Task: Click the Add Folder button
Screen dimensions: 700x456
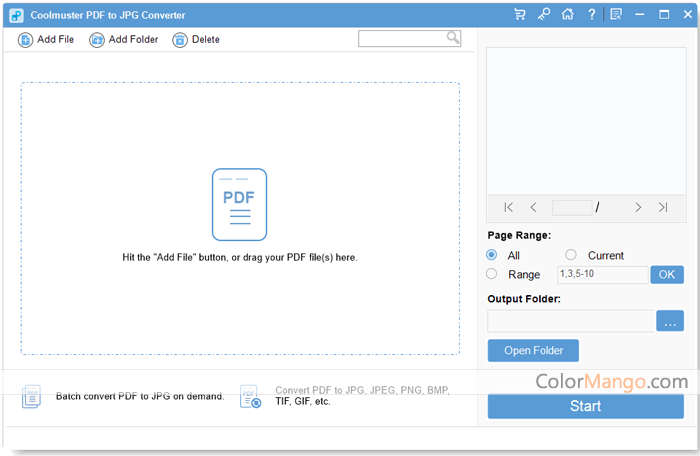Action: click(124, 40)
